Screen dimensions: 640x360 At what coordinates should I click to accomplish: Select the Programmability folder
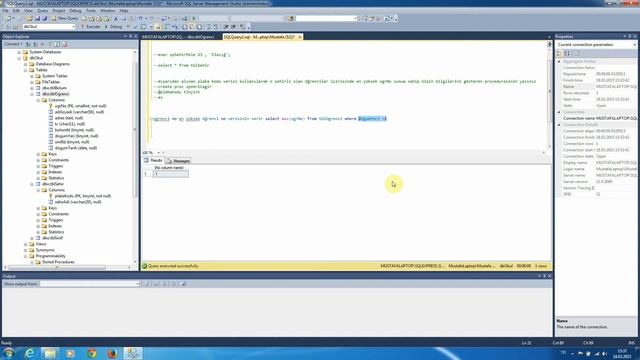pos(51,256)
